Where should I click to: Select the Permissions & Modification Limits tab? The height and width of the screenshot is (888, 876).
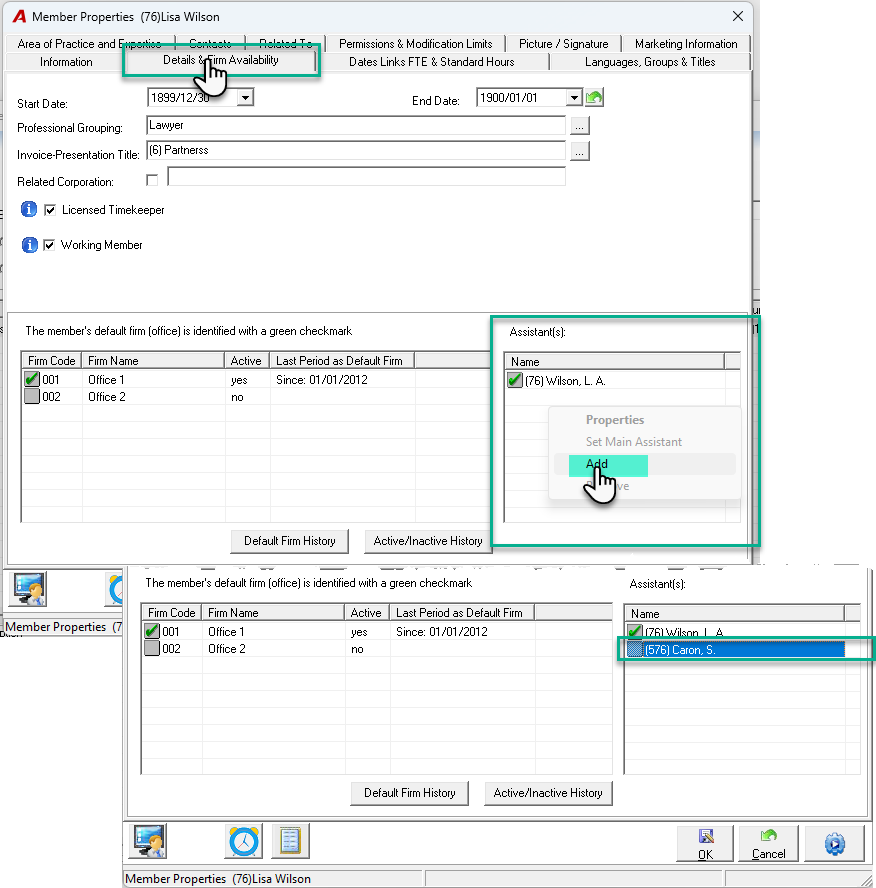tap(416, 44)
